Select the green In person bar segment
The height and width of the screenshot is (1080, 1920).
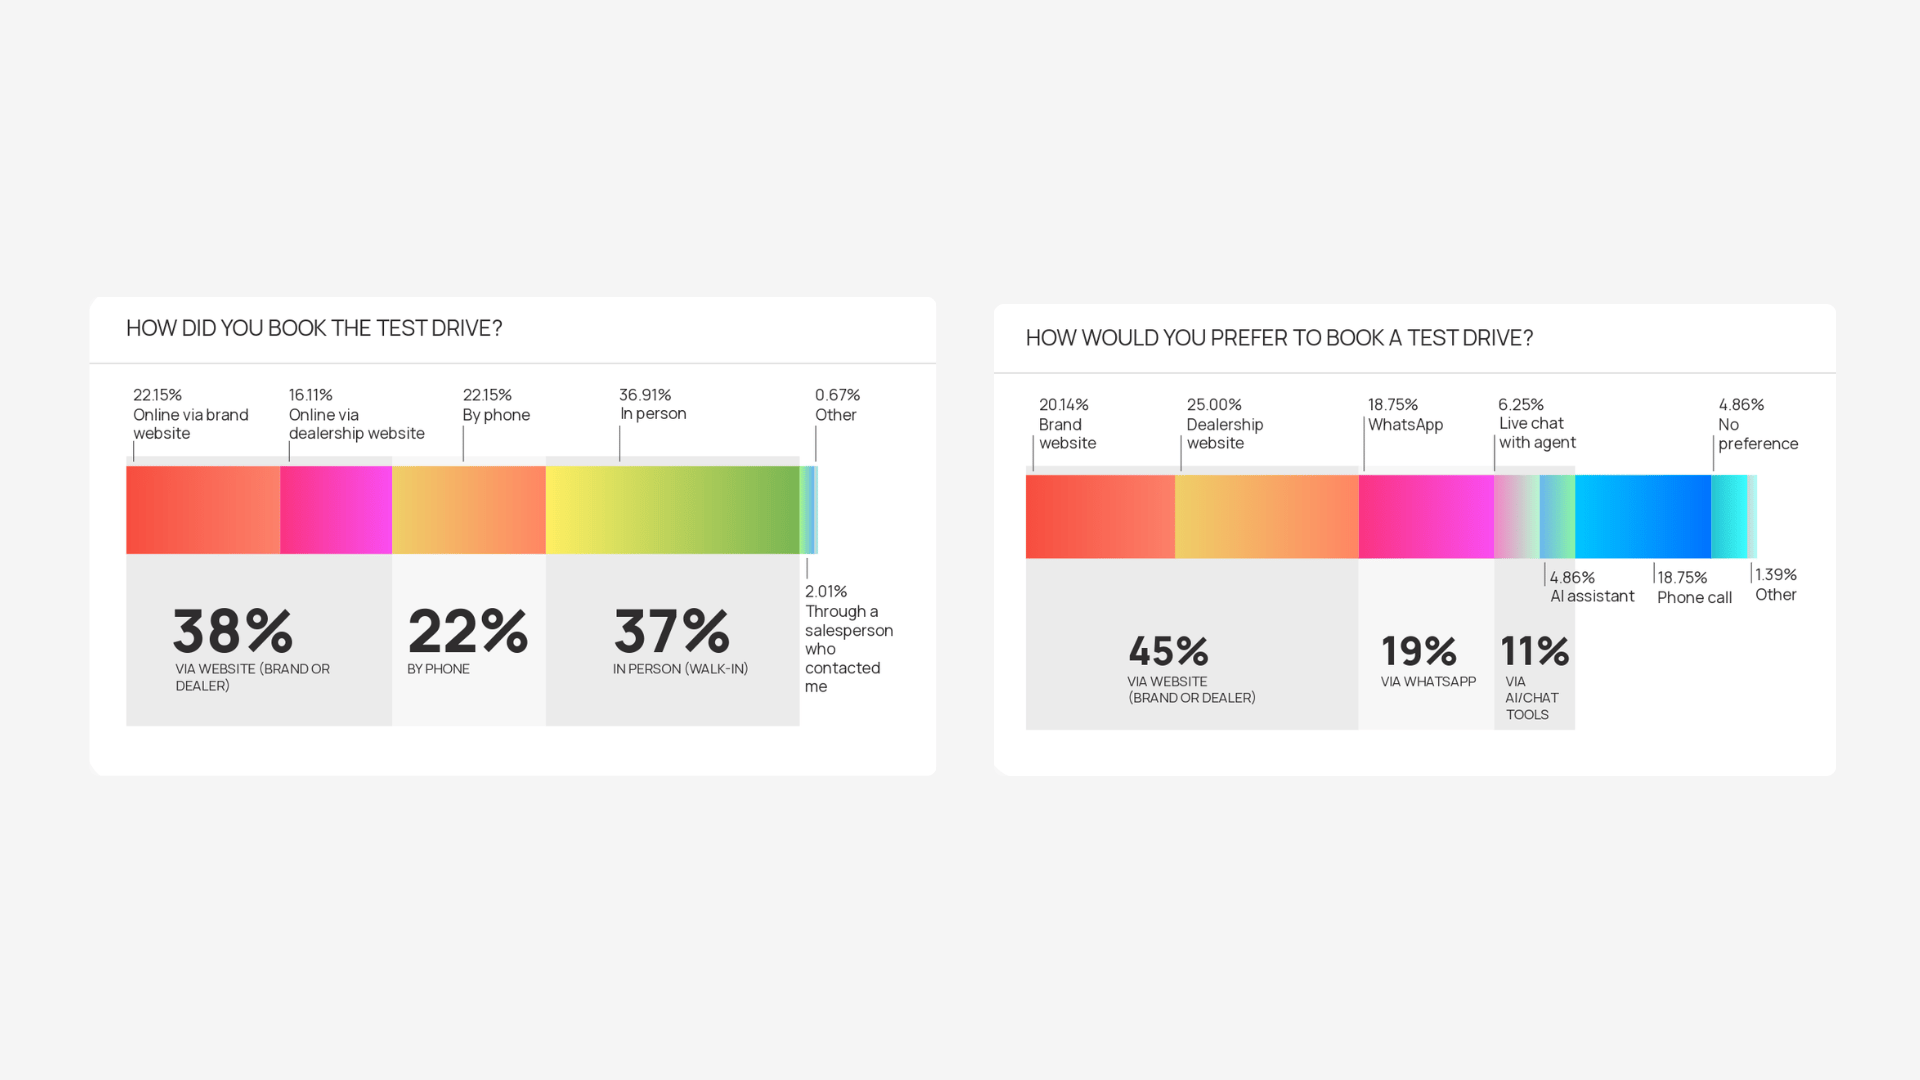coord(672,509)
